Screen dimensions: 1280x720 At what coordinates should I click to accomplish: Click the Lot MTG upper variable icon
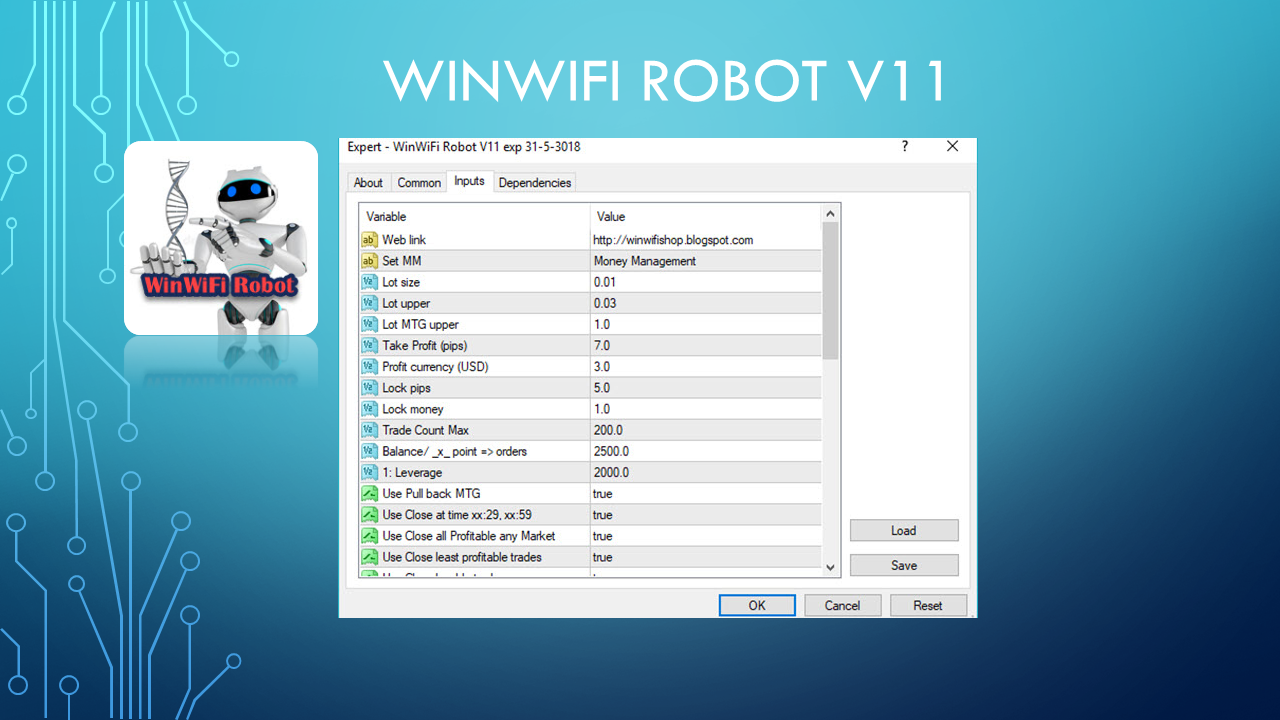[369, 324]
